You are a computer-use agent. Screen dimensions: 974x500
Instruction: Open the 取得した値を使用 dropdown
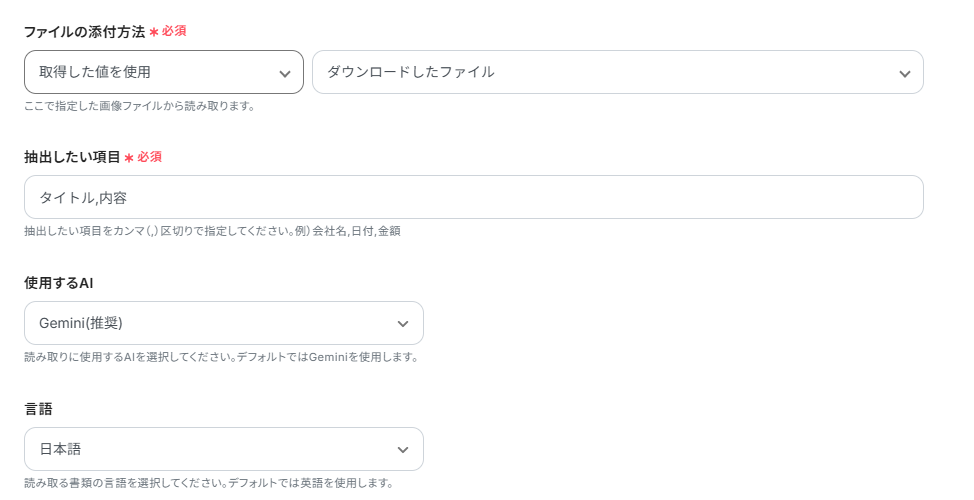[150, 72]
